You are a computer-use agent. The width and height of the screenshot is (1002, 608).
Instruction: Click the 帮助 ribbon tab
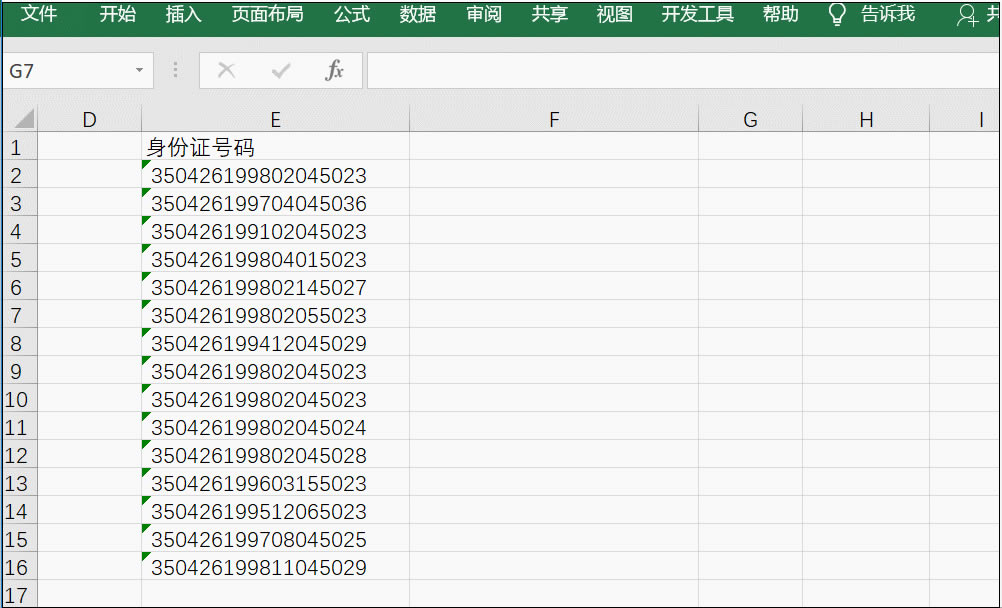pos(780,15)
